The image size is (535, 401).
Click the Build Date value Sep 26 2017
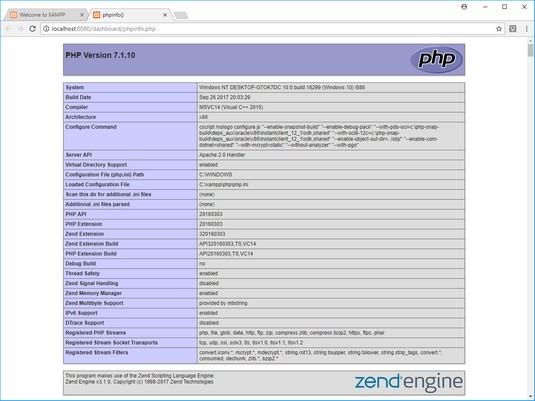click(225, 97)
